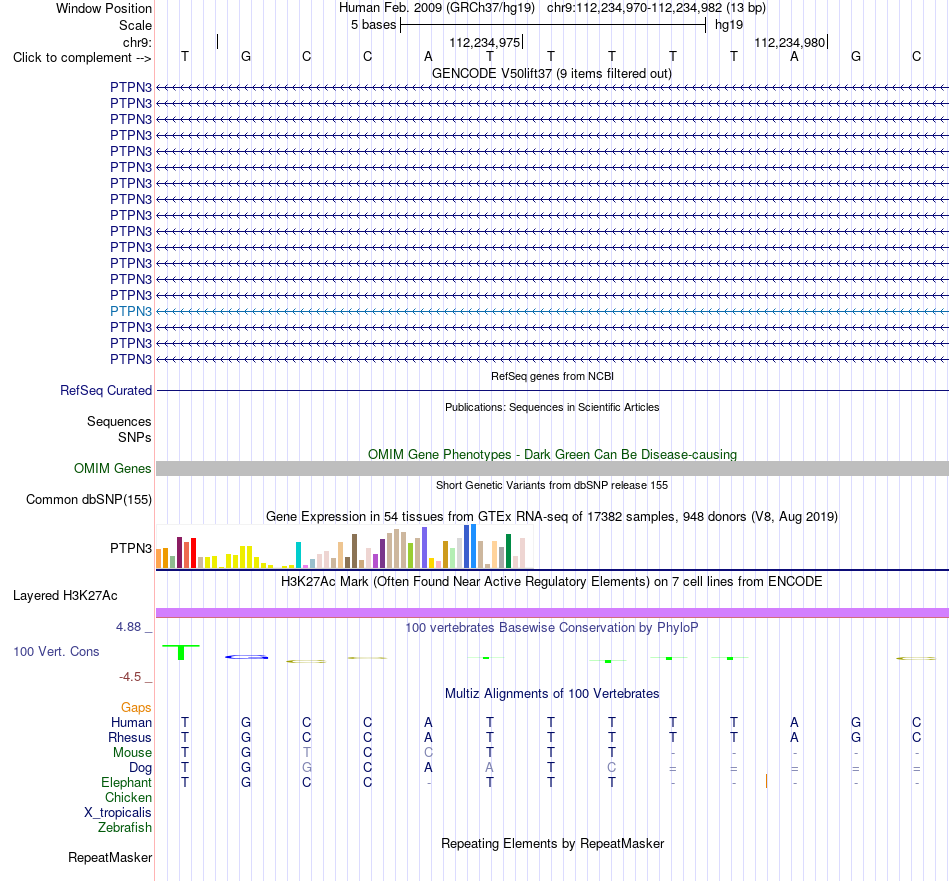
Task: Click the tall green PhyloP conservation bar
Action: (x=181, y=653)
